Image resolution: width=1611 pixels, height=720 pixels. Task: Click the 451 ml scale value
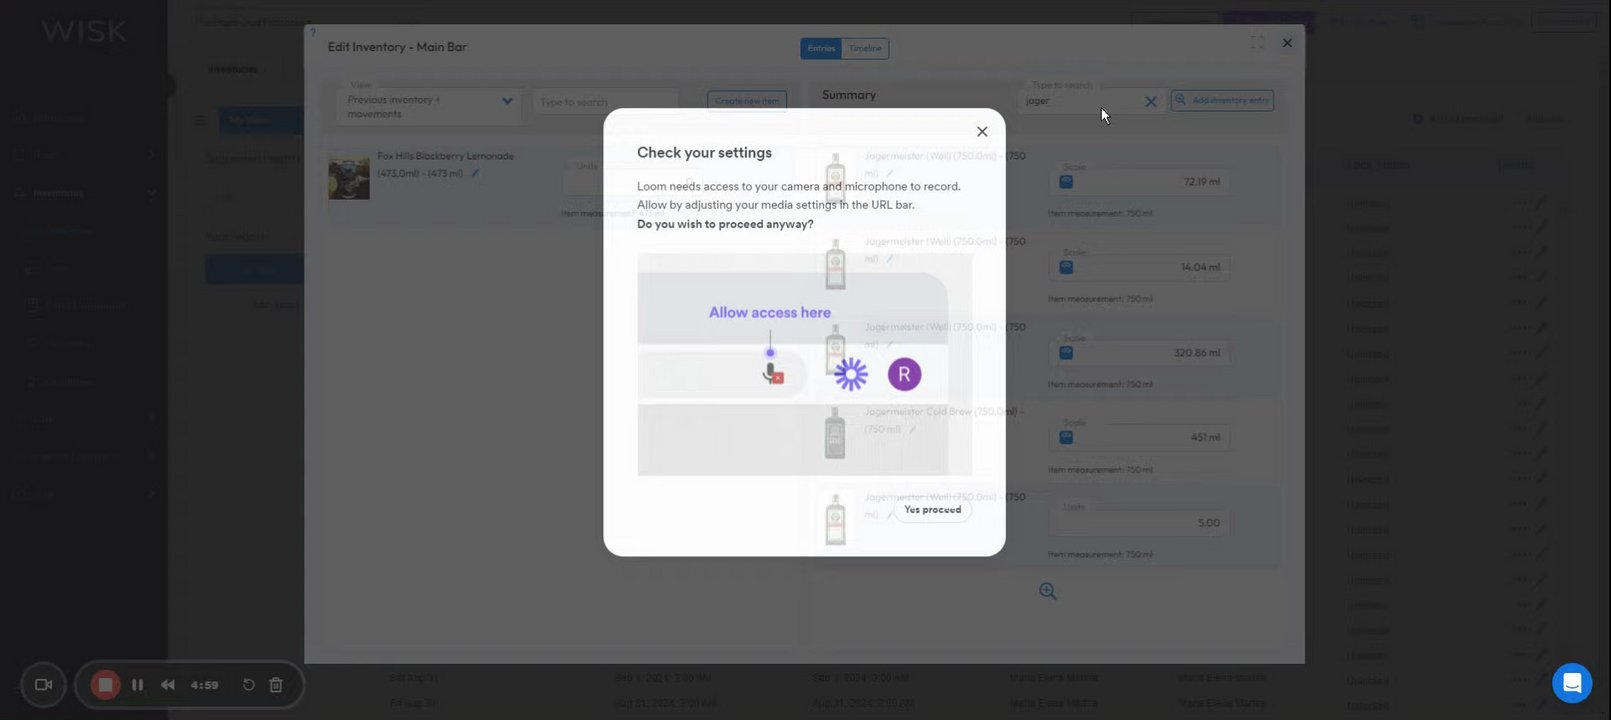[x=1205, y=437]
